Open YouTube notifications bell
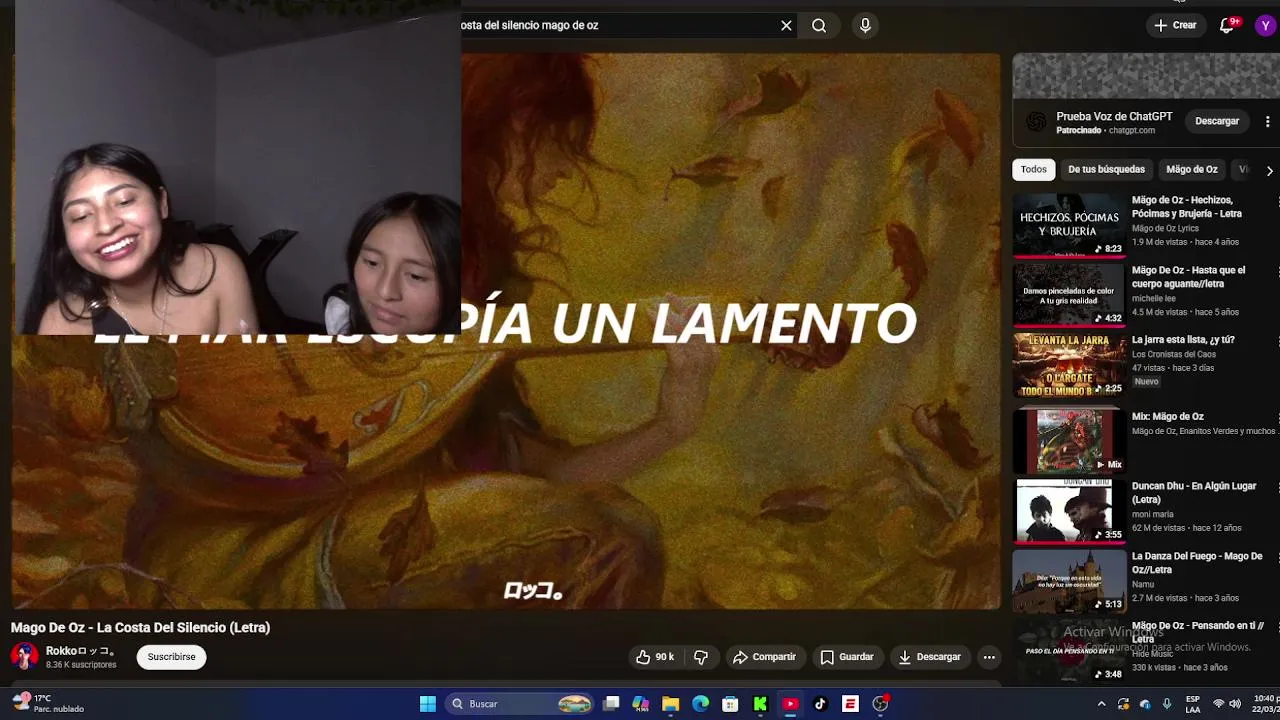The width and height of the screenshot is (1280, 720). pos(1227,26)
